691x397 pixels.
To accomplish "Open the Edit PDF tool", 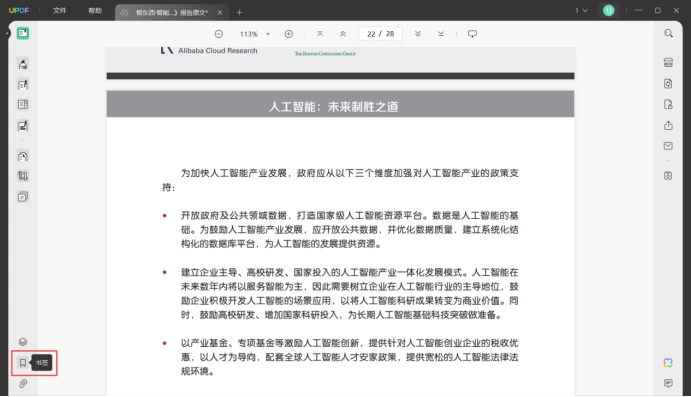I will pyautogui.click(x=23, y=85).
